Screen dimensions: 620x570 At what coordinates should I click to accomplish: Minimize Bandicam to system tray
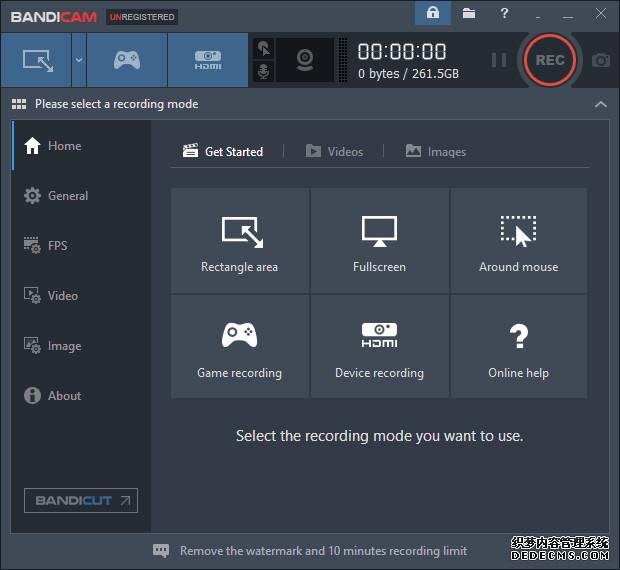pyautogui.click(x=538, y=15)
